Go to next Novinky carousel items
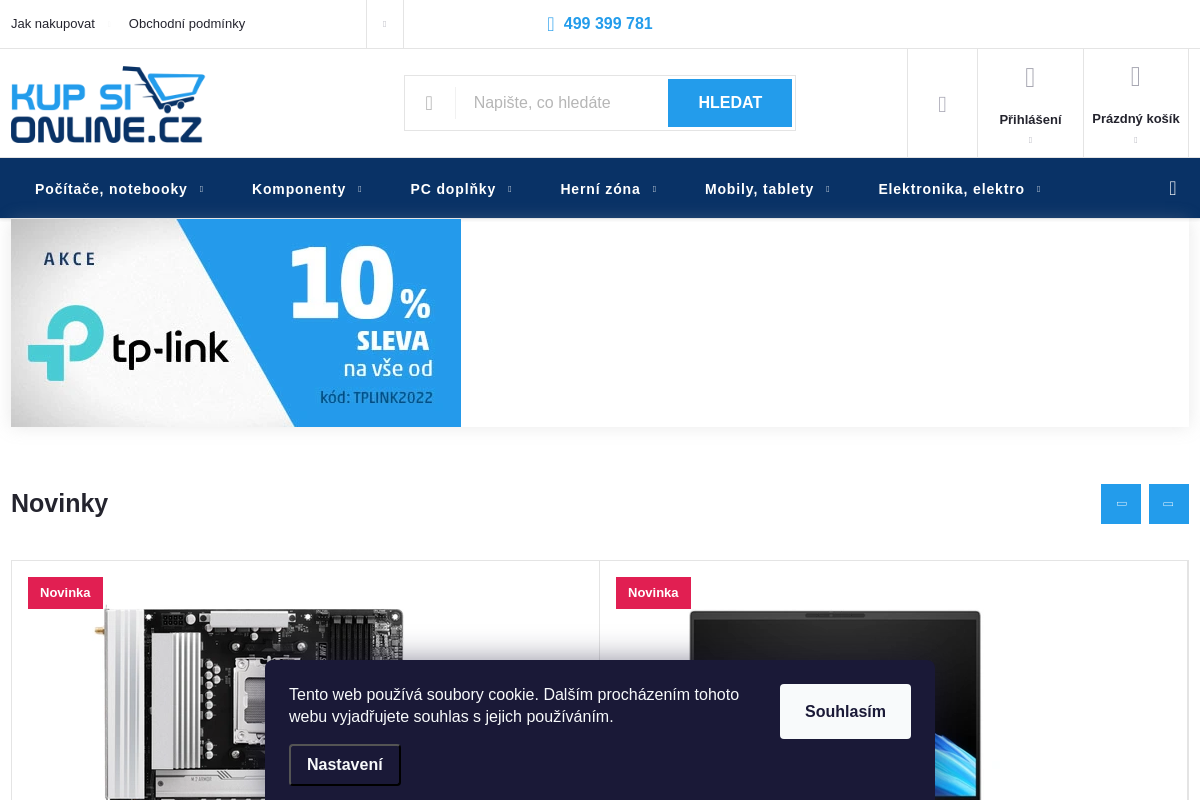Image resolution: width=1200 pixels, height=800 pixels. 1169,504
